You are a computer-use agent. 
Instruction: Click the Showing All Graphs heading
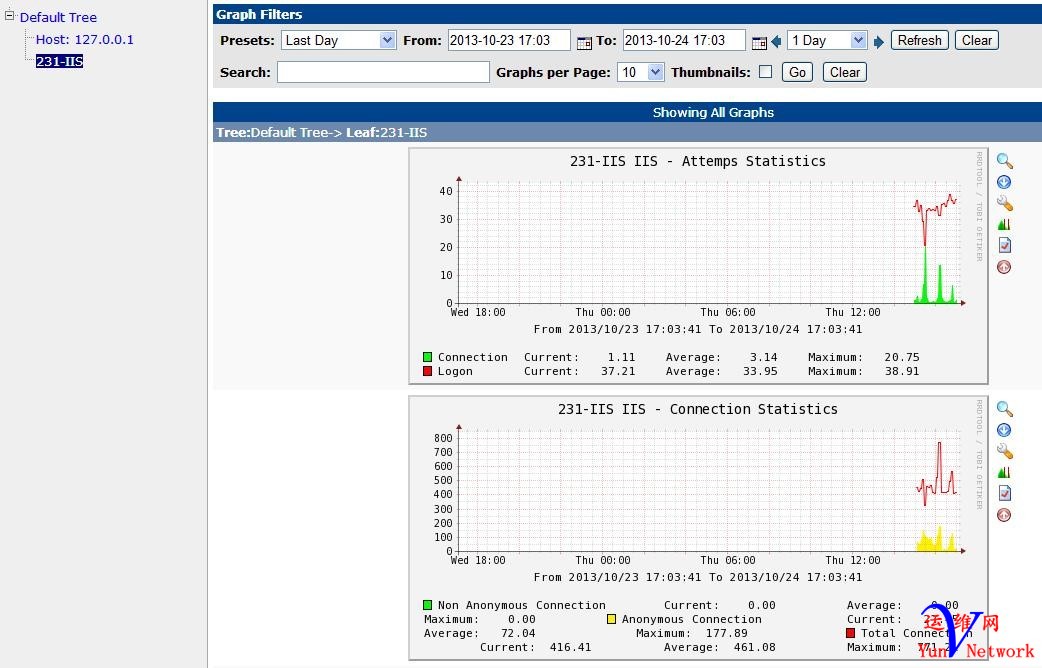click(713, 112)
